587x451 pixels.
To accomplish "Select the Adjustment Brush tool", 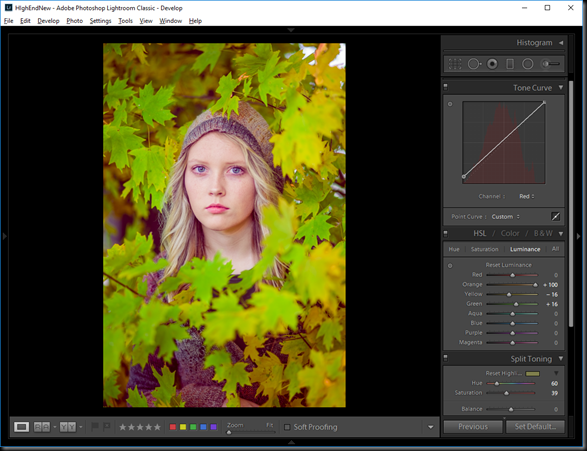I will point(551,64).
